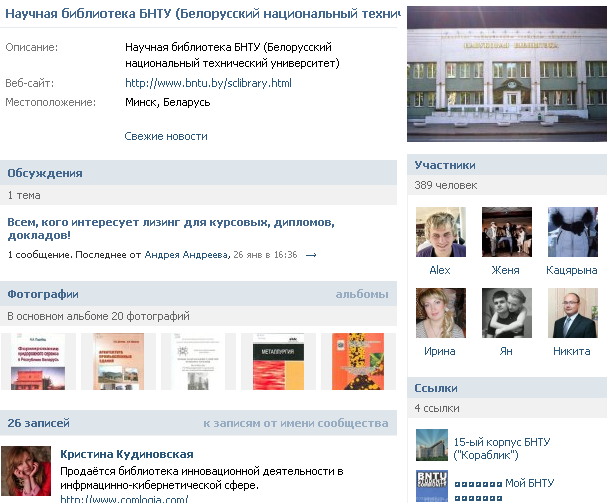Open the Фотографии section header
This screenshot has height=503, width=610.
[198, 294]
